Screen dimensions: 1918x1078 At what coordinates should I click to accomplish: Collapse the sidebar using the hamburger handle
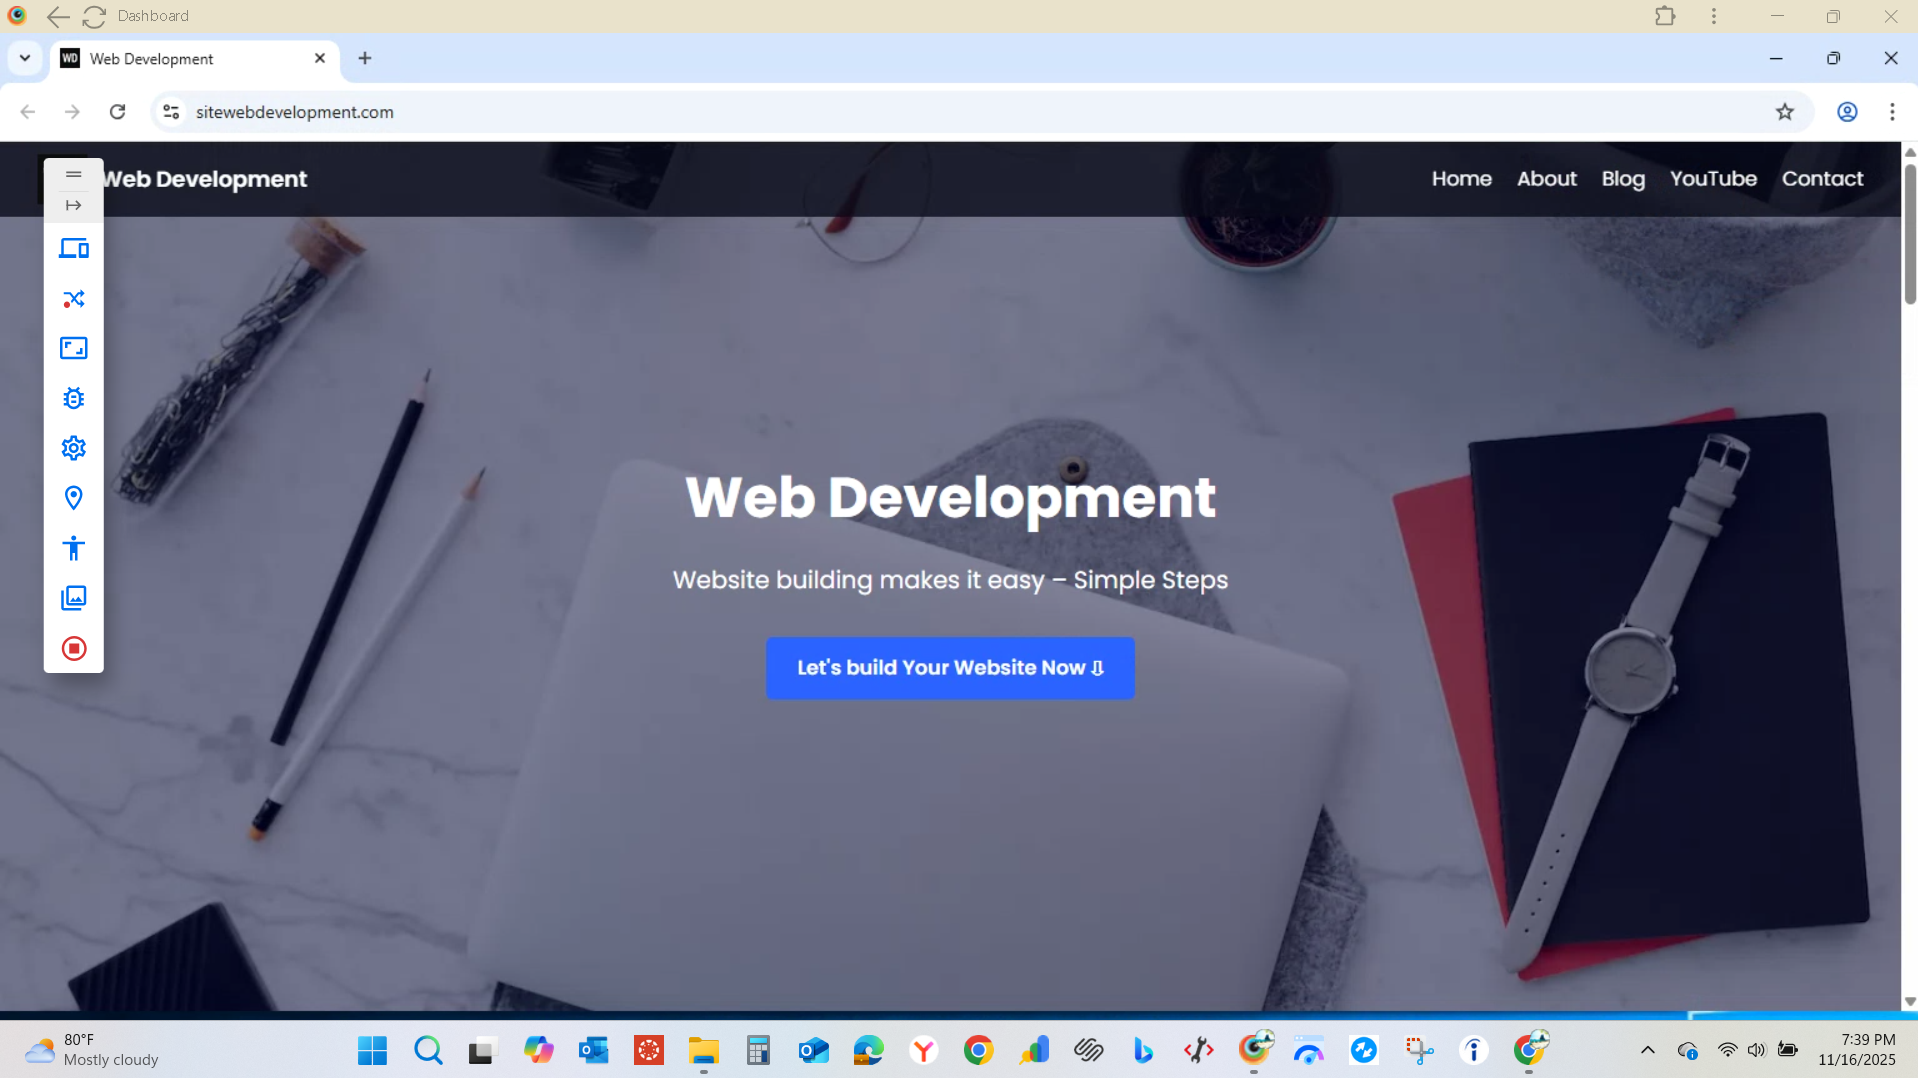click(x=73, y=174)
